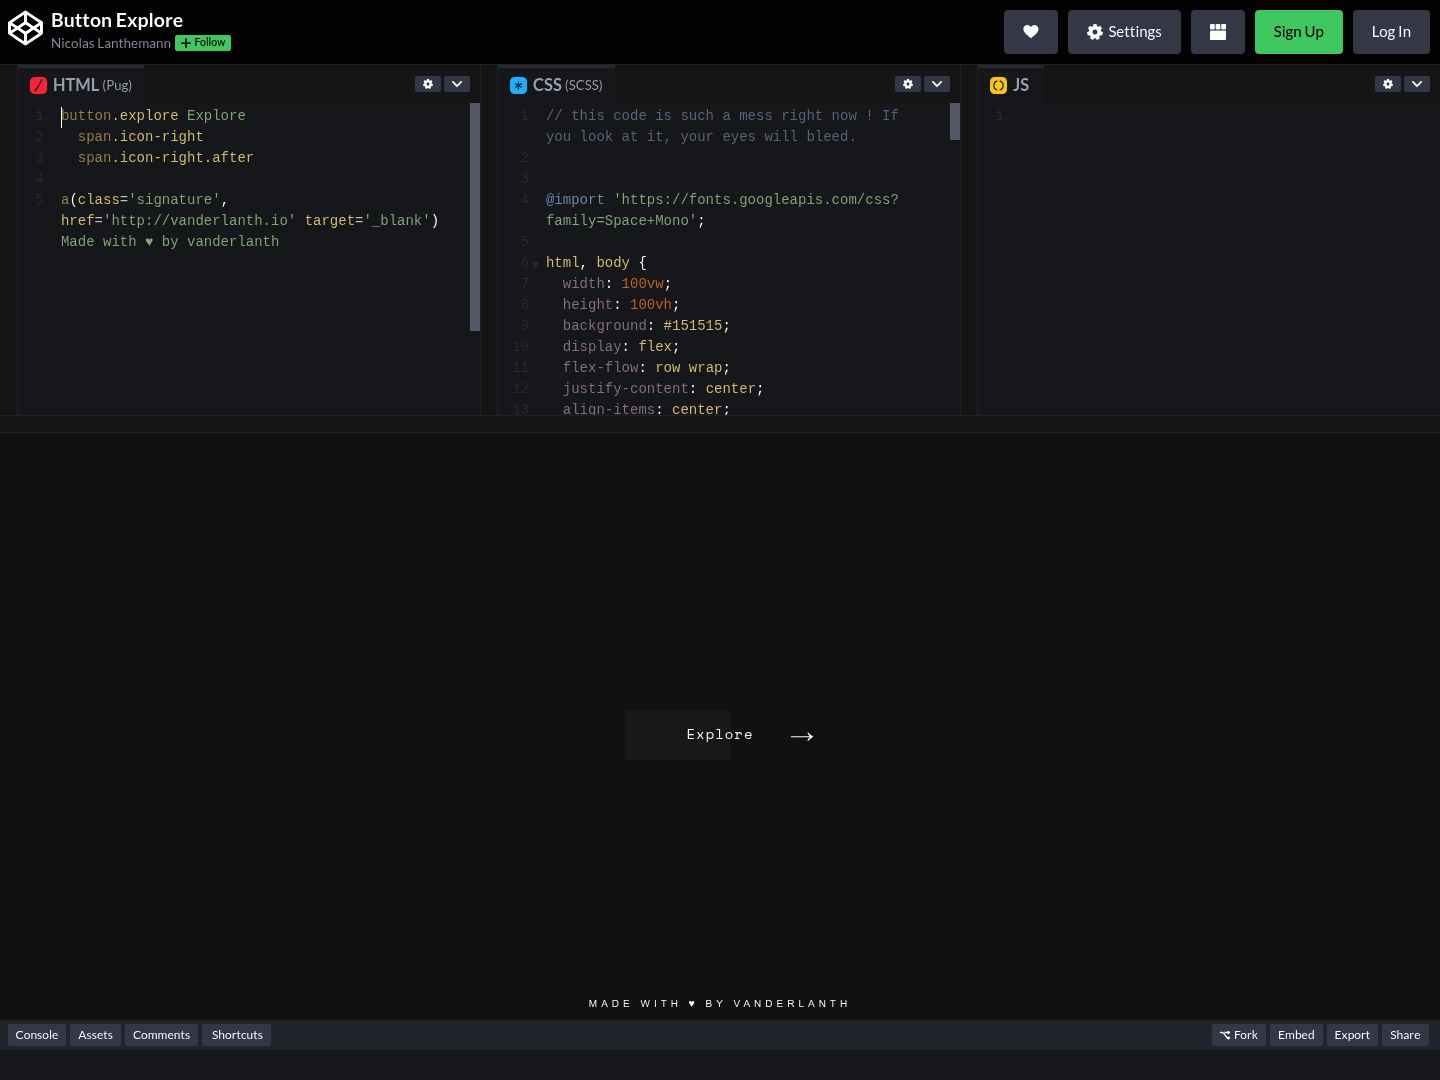1440x1080 pixels.
Task: Open pen Settings
Action: coord(1124,32)
